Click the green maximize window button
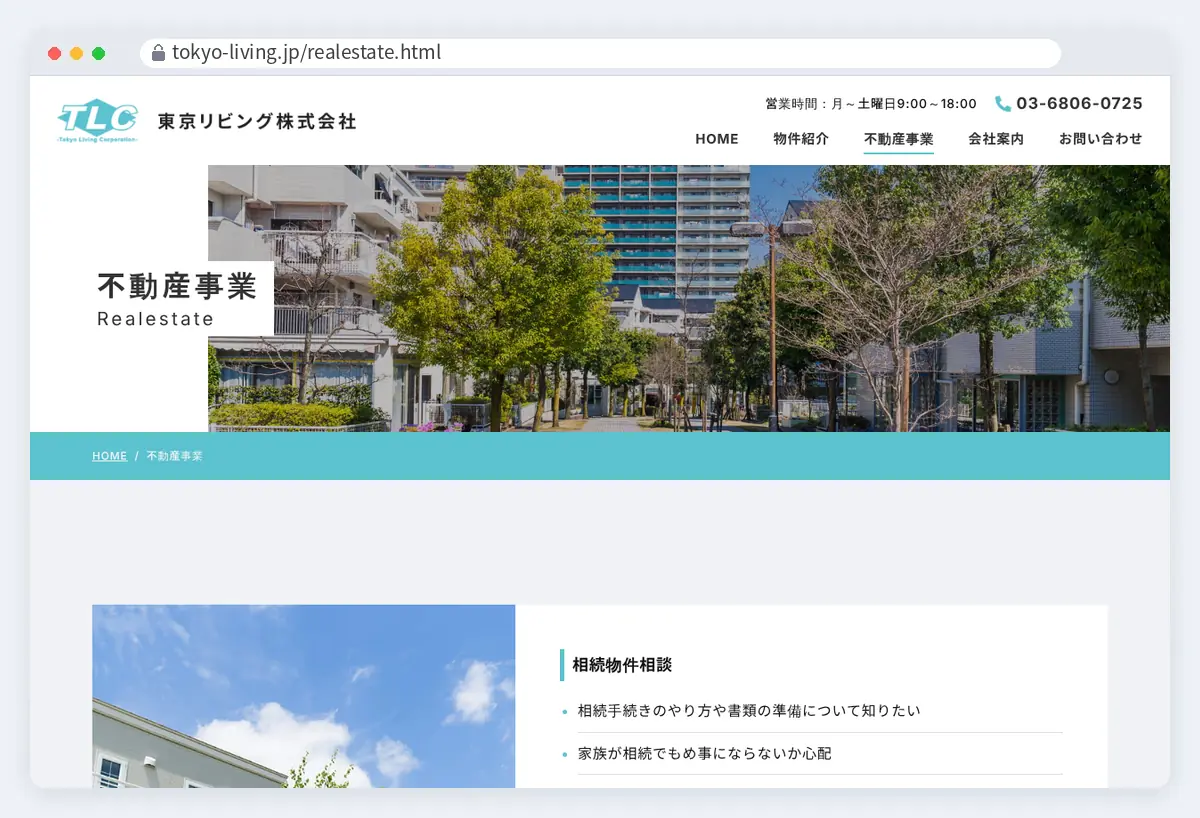1200x818 pixels. 98,53
